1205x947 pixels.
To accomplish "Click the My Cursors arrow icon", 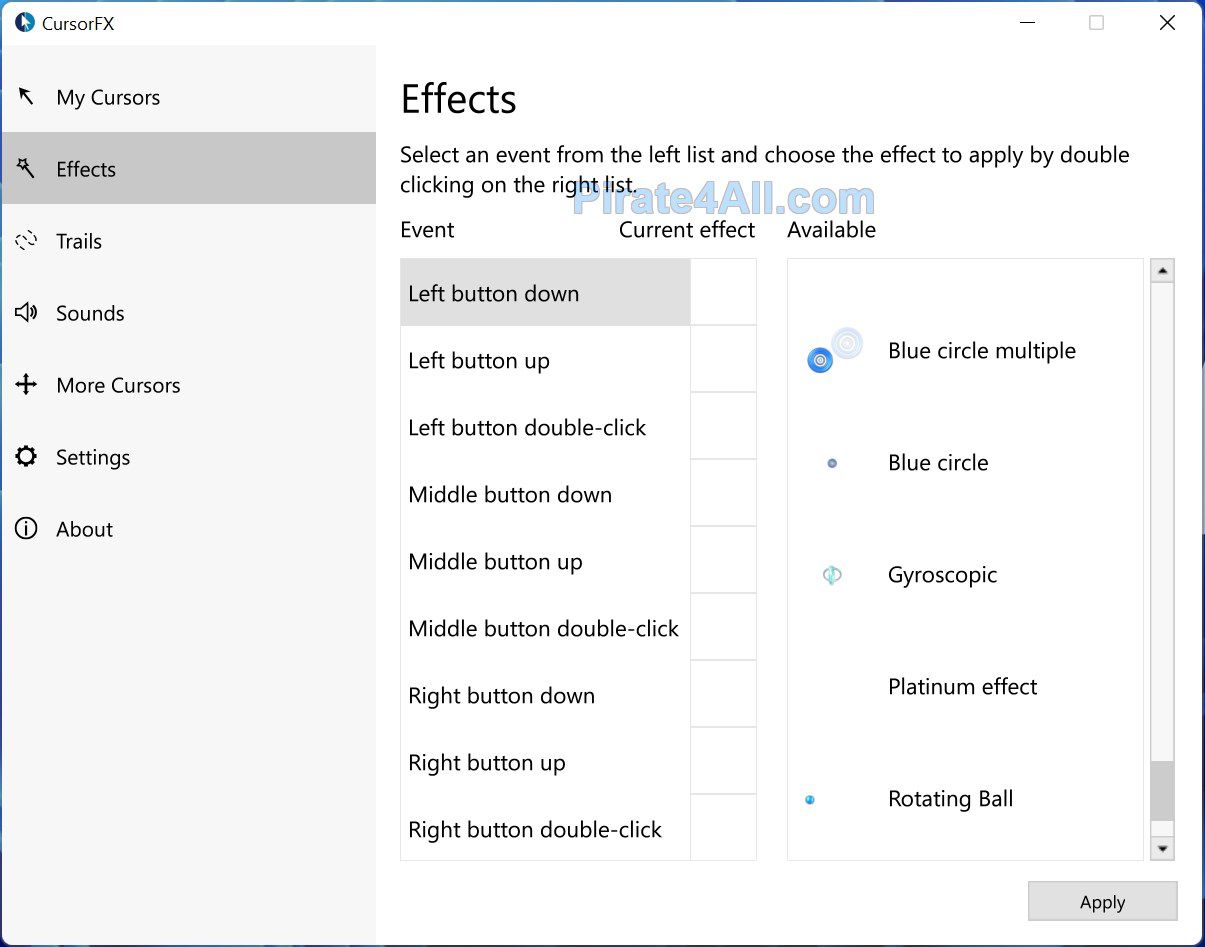I will (26, 97).
